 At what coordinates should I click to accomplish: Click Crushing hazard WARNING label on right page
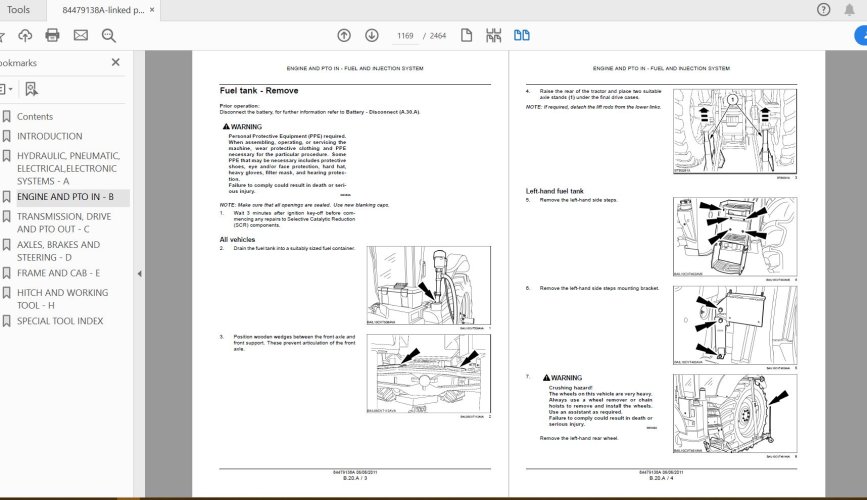click(562, 378)
